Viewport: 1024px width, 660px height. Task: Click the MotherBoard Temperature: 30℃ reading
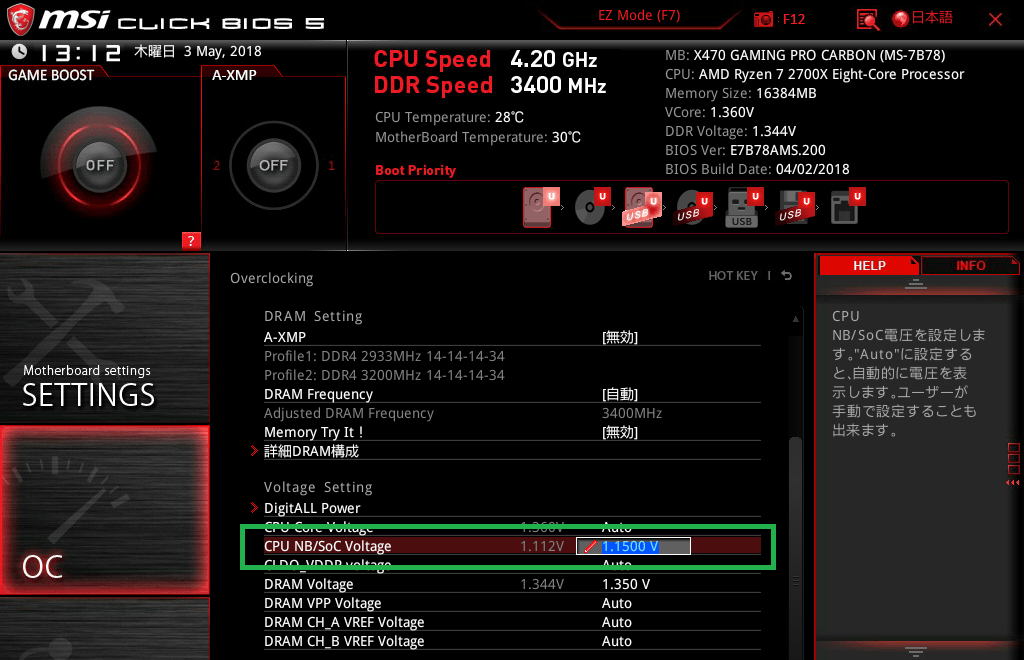(x=478, y=137)
